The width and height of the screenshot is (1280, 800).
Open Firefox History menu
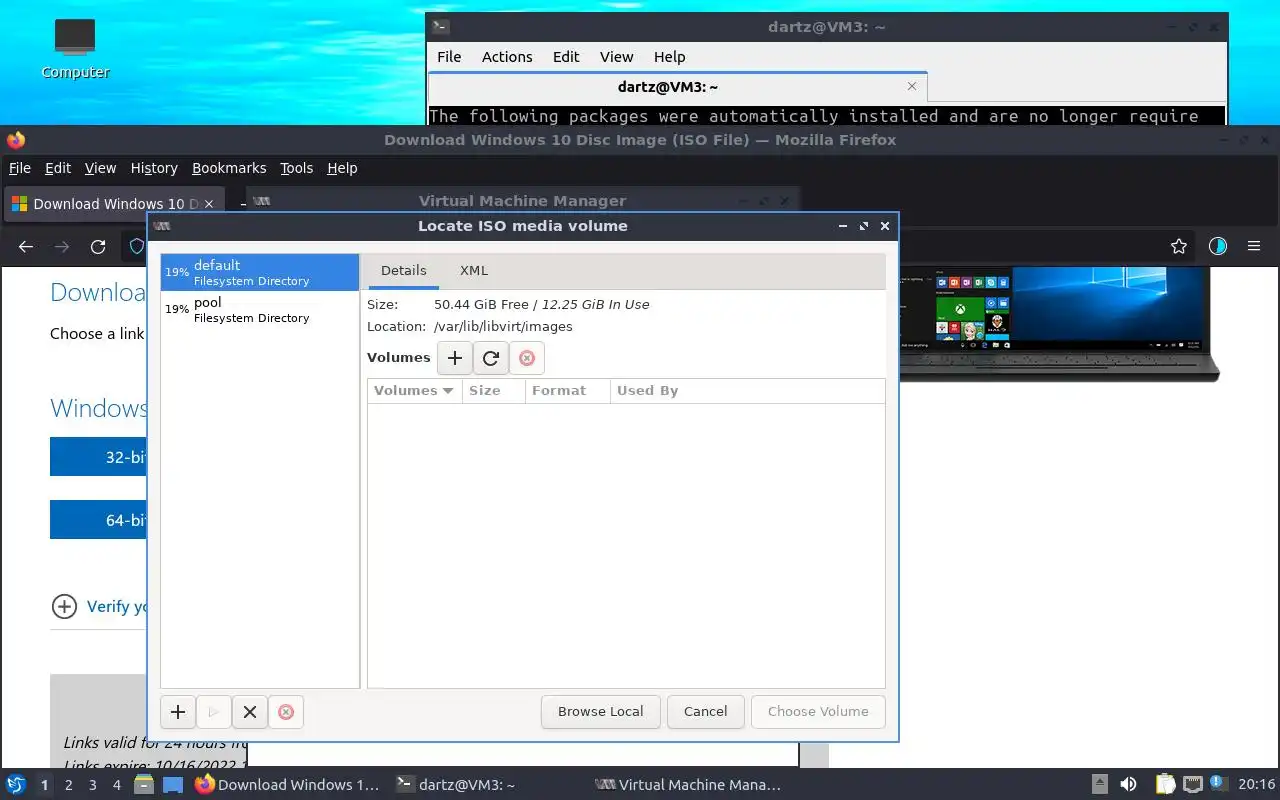154,168
